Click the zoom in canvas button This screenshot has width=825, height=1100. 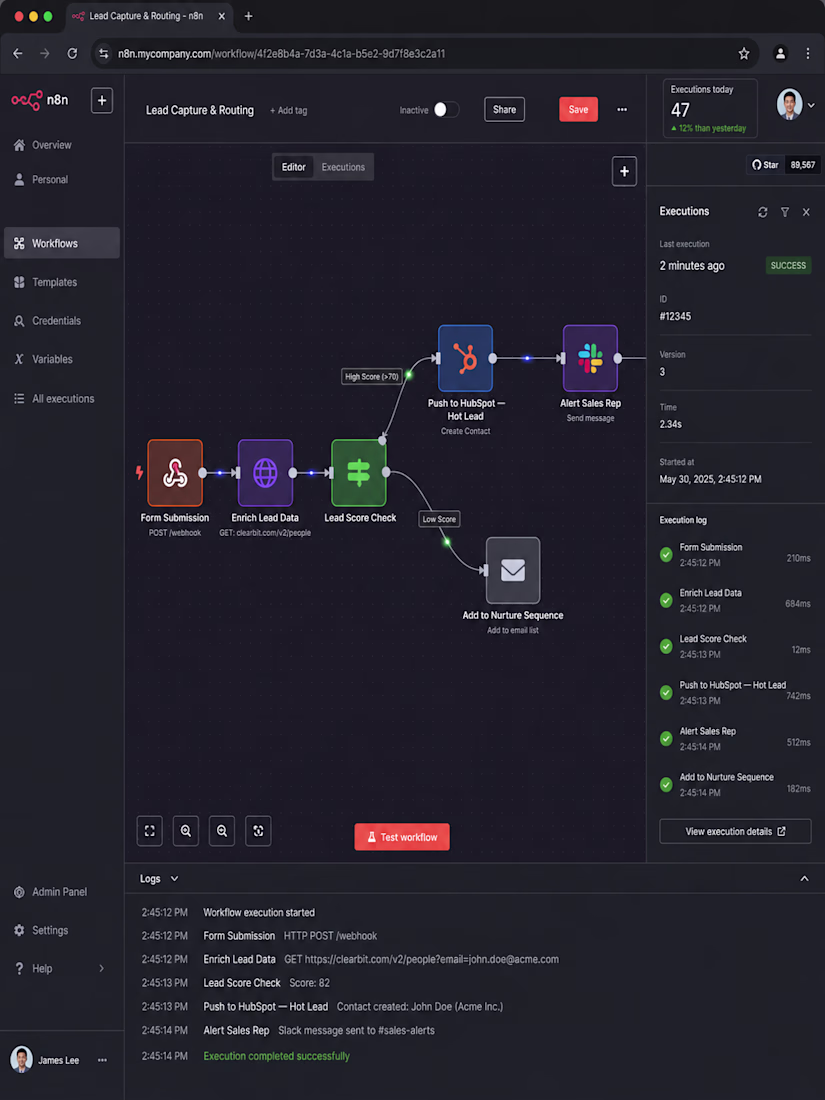click(x=186, y=831)
